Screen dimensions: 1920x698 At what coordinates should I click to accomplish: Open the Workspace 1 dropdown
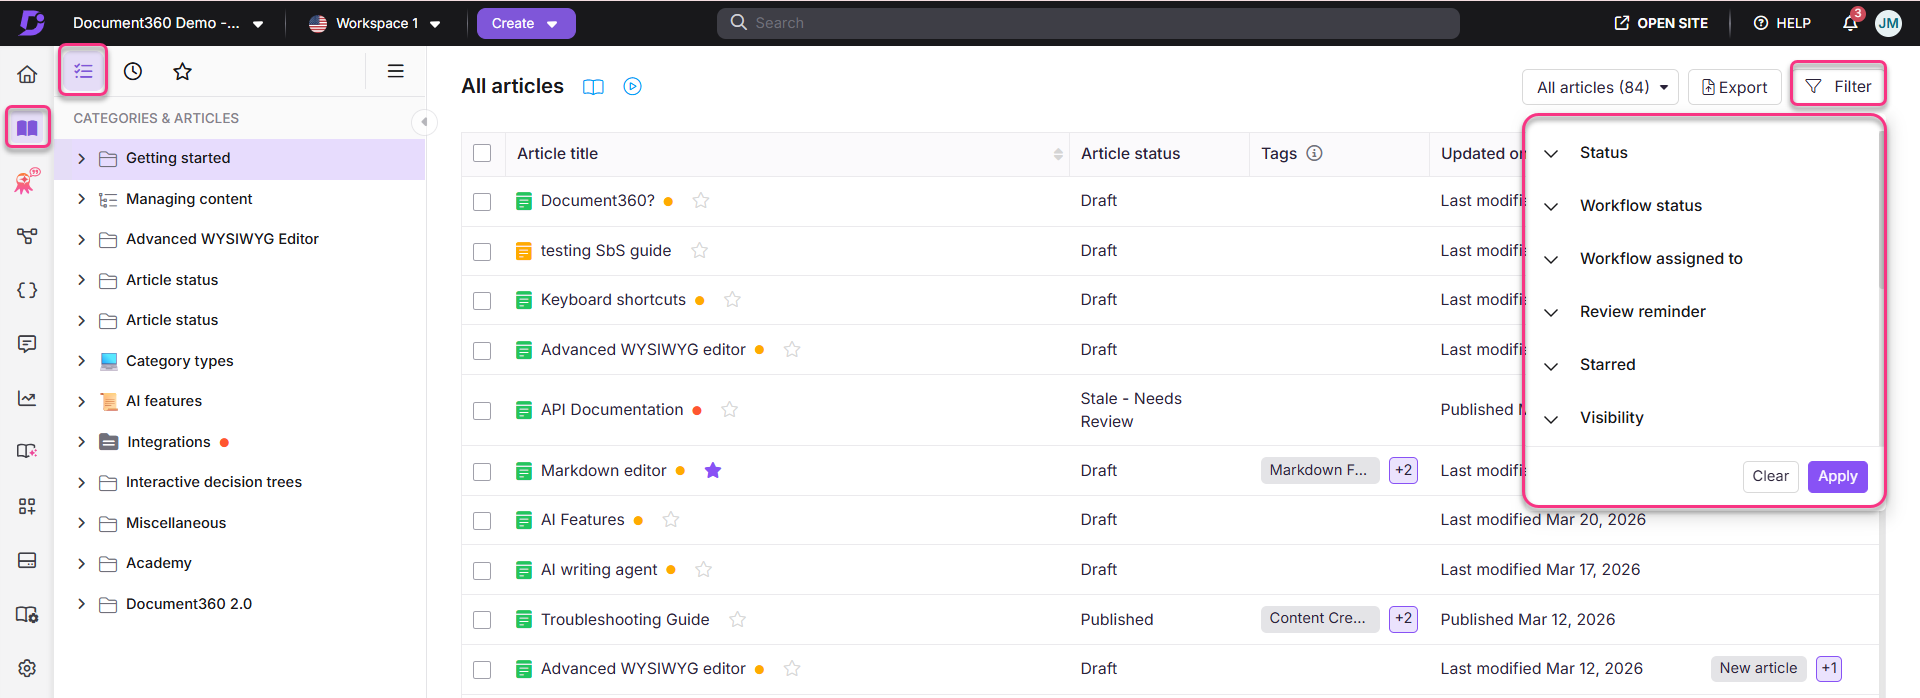(375, 23)
